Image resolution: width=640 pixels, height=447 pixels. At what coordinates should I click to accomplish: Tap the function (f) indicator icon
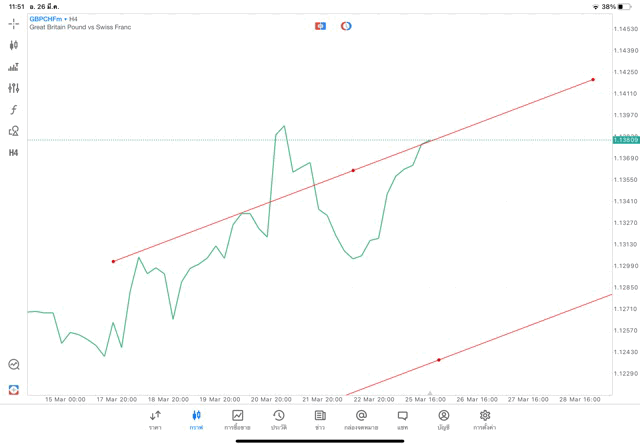[14, 110]
